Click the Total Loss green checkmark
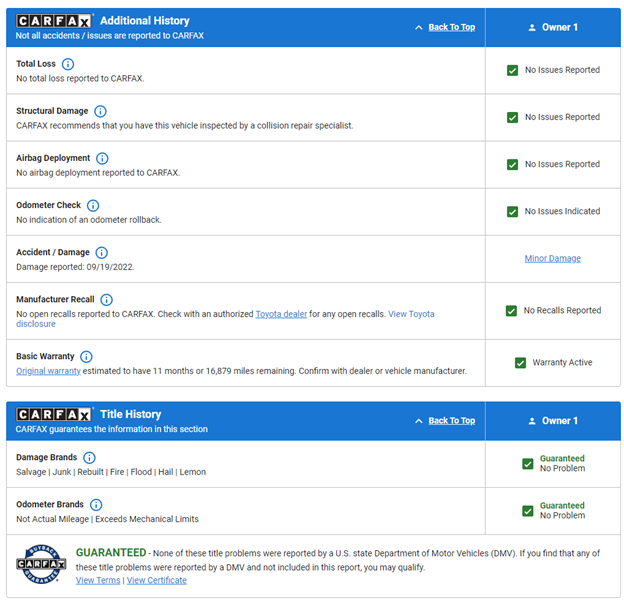 [513, 70]
